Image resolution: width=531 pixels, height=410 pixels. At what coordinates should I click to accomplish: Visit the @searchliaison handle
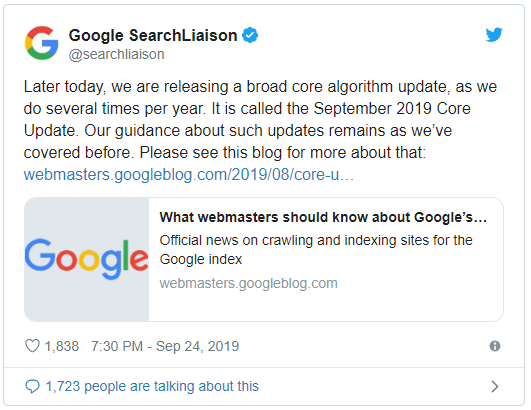coord(116,55)
